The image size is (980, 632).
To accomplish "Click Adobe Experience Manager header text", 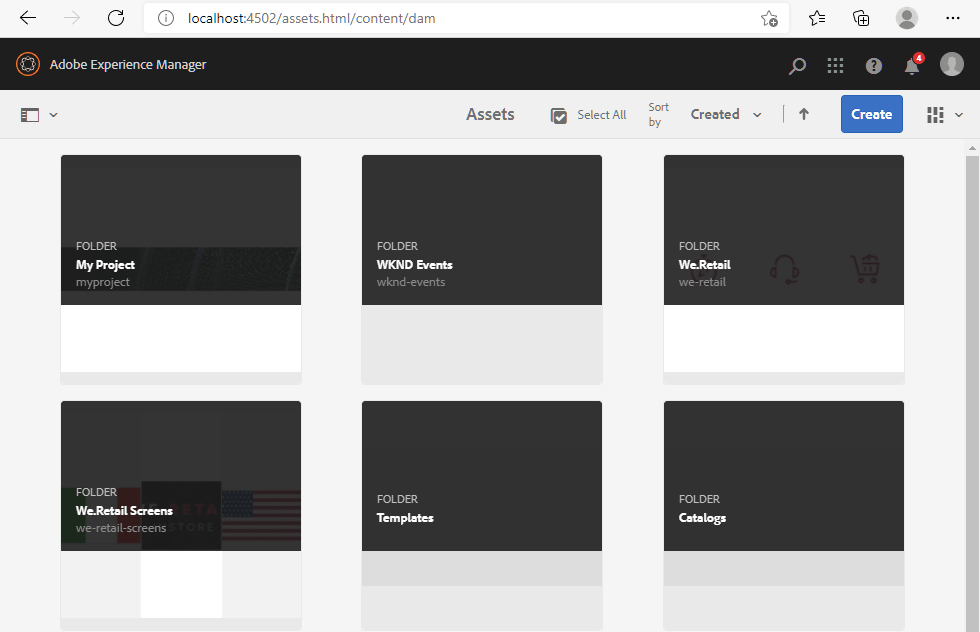I will (128, 64).
